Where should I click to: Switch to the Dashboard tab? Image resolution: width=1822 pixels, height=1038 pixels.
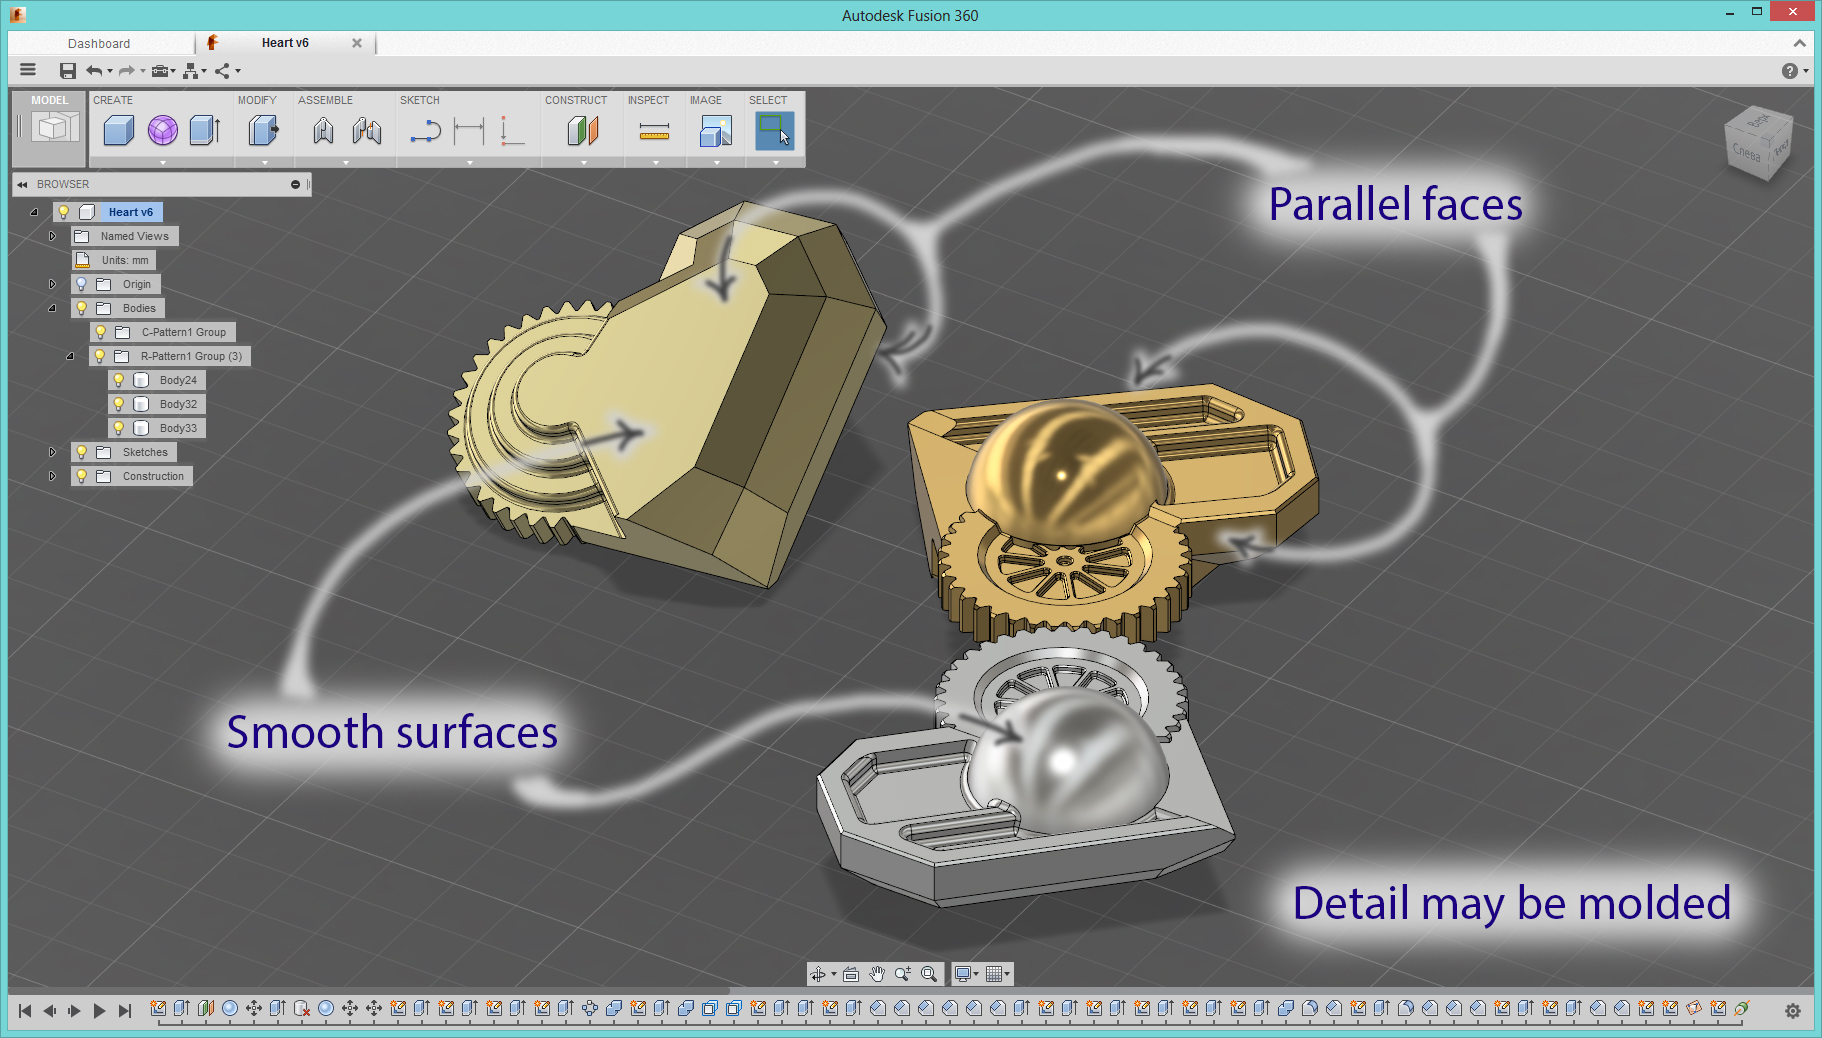99,43
